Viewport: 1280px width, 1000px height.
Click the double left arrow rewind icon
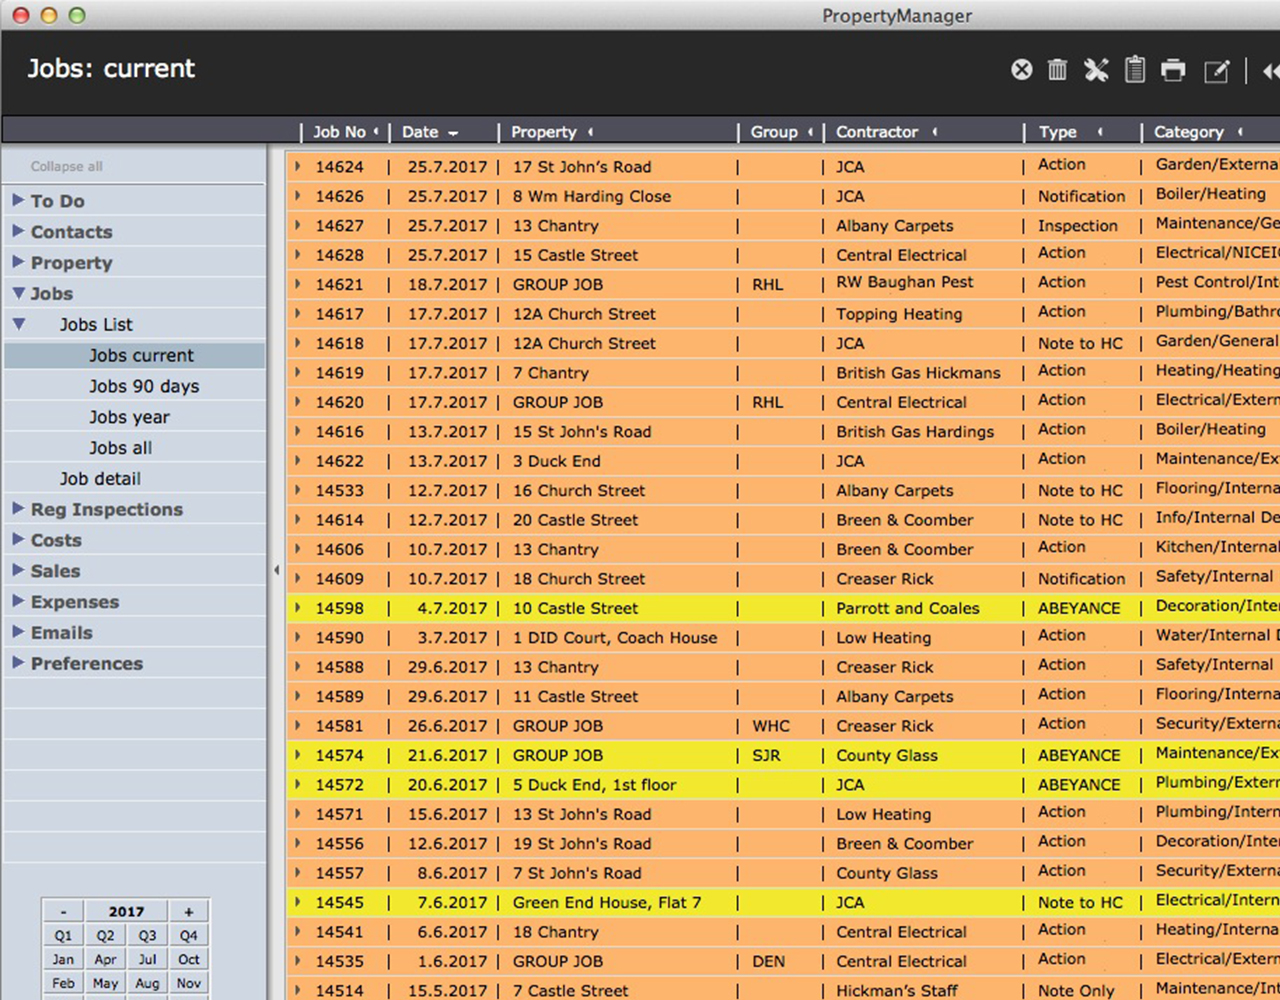[x=1271, y=70]
